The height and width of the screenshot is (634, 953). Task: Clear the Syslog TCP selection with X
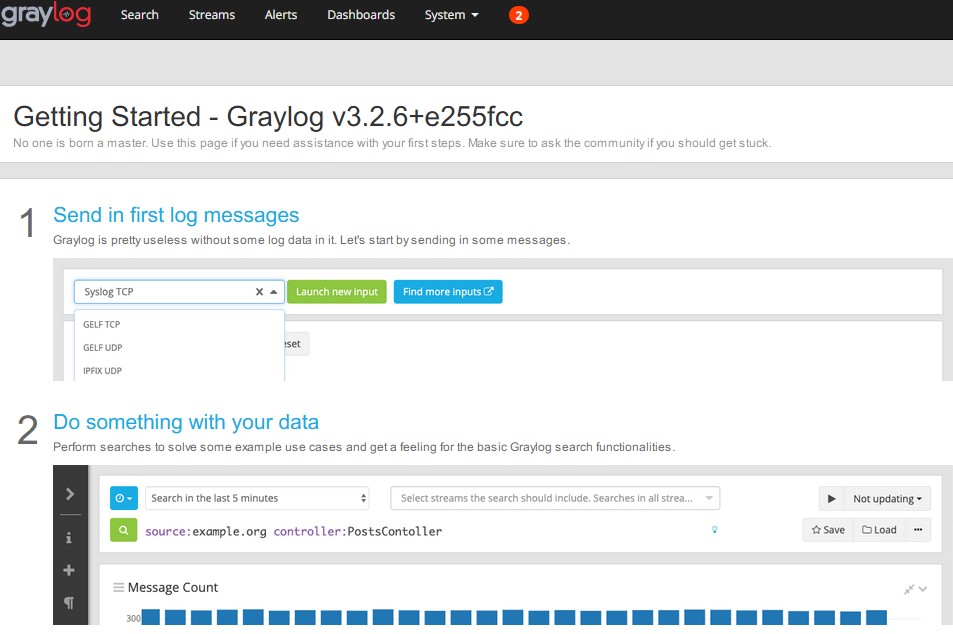(260, 292)
